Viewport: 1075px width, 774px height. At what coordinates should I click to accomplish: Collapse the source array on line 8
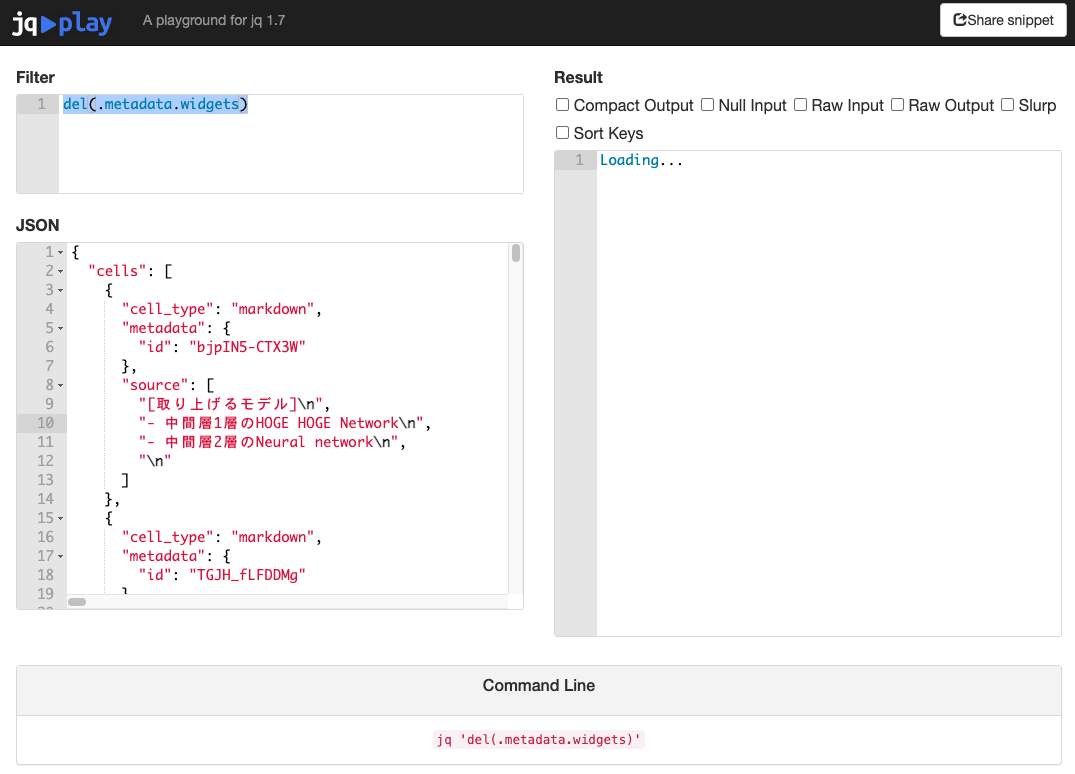click(x=60, y=385)
